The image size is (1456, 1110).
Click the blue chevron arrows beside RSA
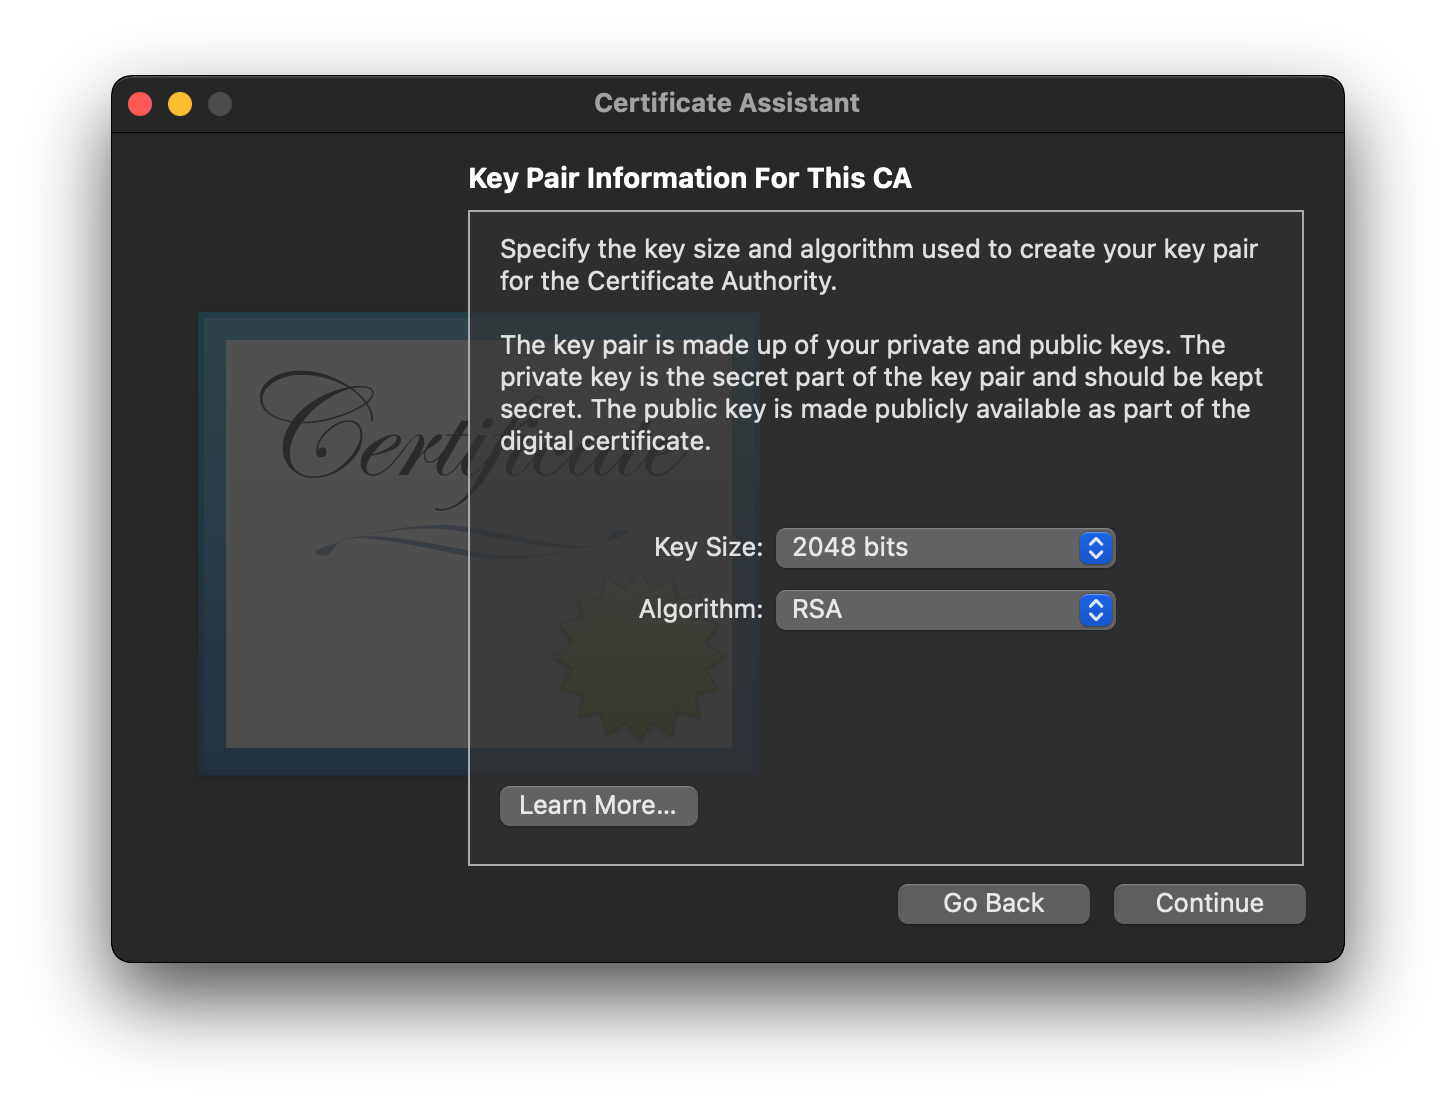pyautogui.click(x=1096, y=610)
